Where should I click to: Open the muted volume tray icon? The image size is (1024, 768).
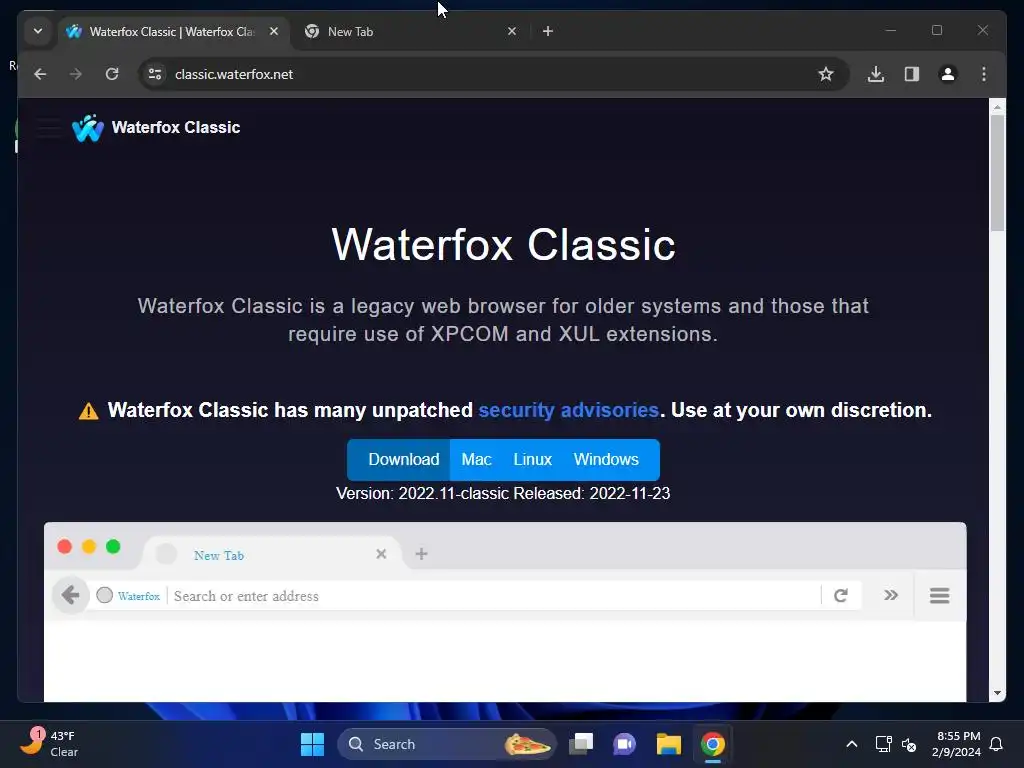click(908, 744)
